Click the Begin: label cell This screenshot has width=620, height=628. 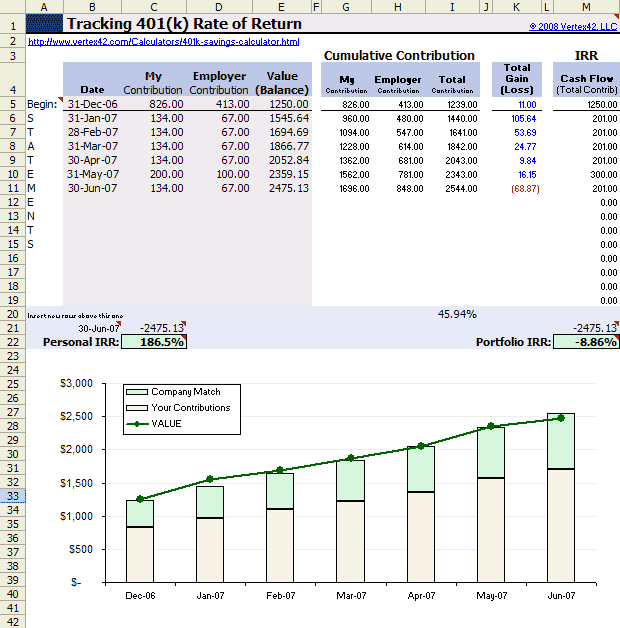pos(44,104)
